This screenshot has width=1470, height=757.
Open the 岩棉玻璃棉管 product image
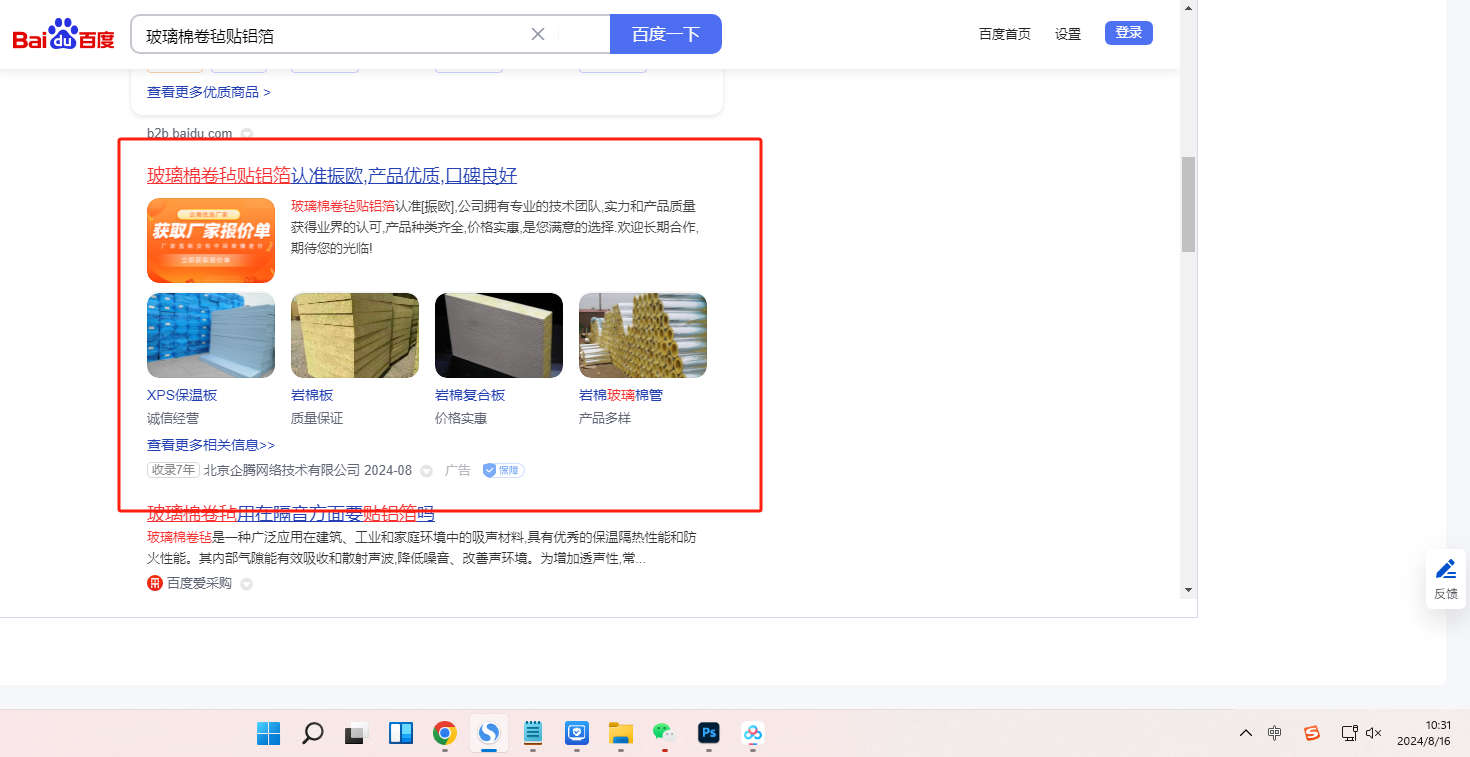tap(643, 335)
